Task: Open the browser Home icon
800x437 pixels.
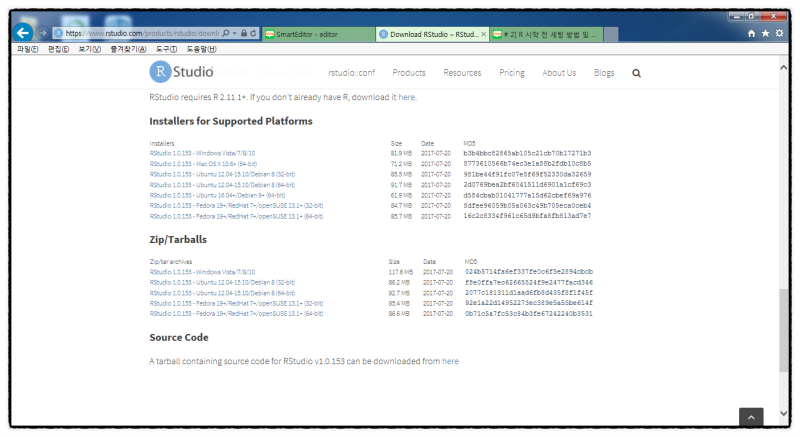Action: pyautogui.click(x=752, y=33)
